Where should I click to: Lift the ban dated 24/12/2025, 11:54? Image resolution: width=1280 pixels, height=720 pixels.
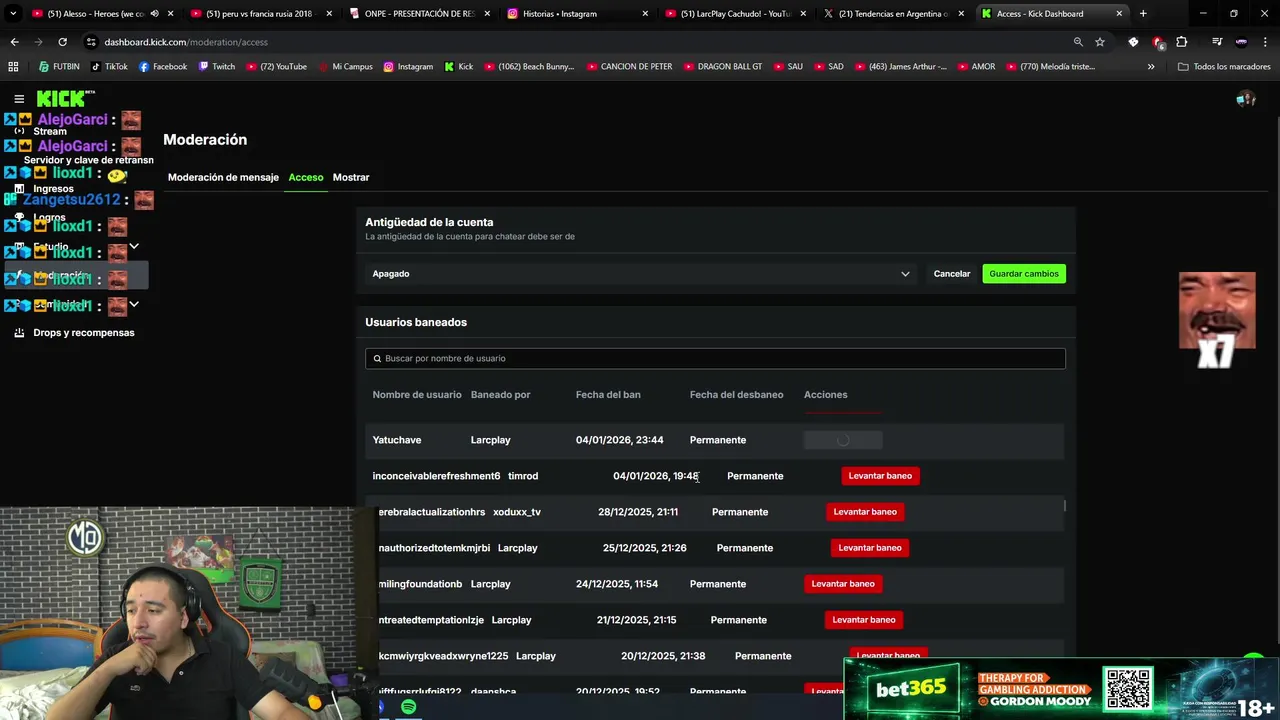coord(843,584)
